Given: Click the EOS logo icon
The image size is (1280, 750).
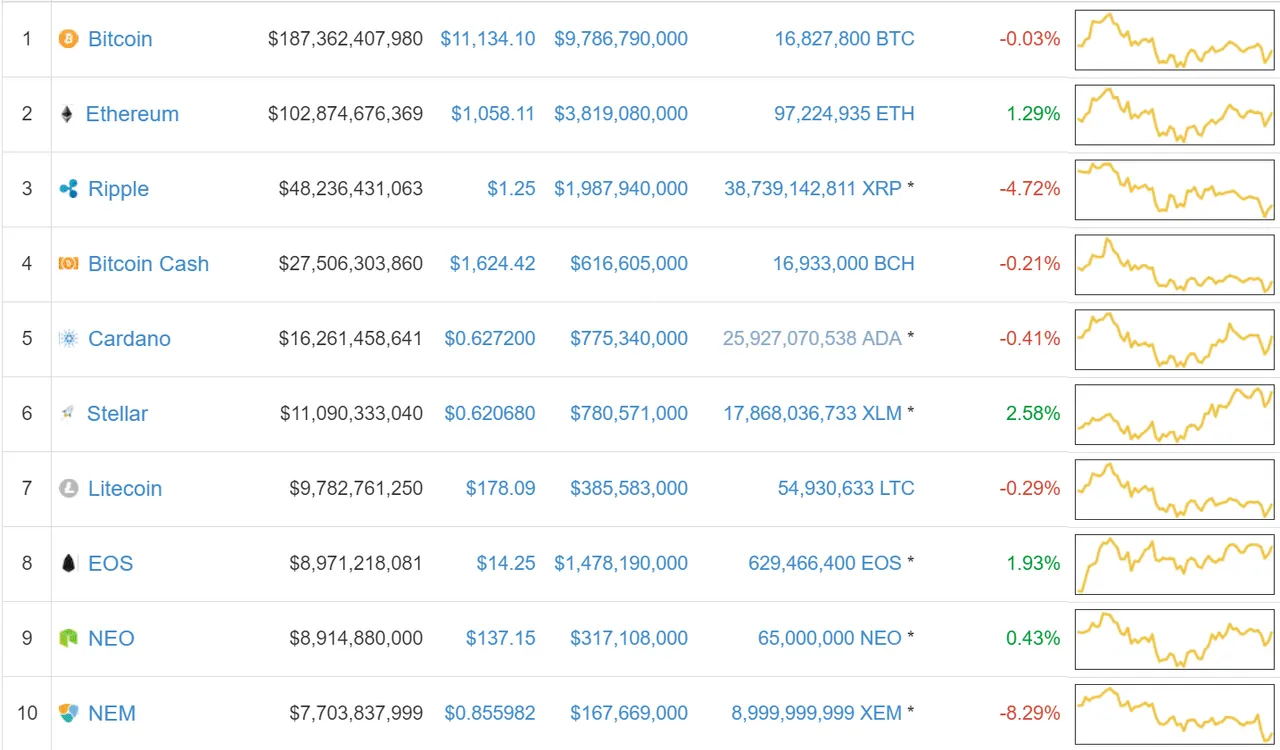Looking at the screenshot, I should [68, 564].
